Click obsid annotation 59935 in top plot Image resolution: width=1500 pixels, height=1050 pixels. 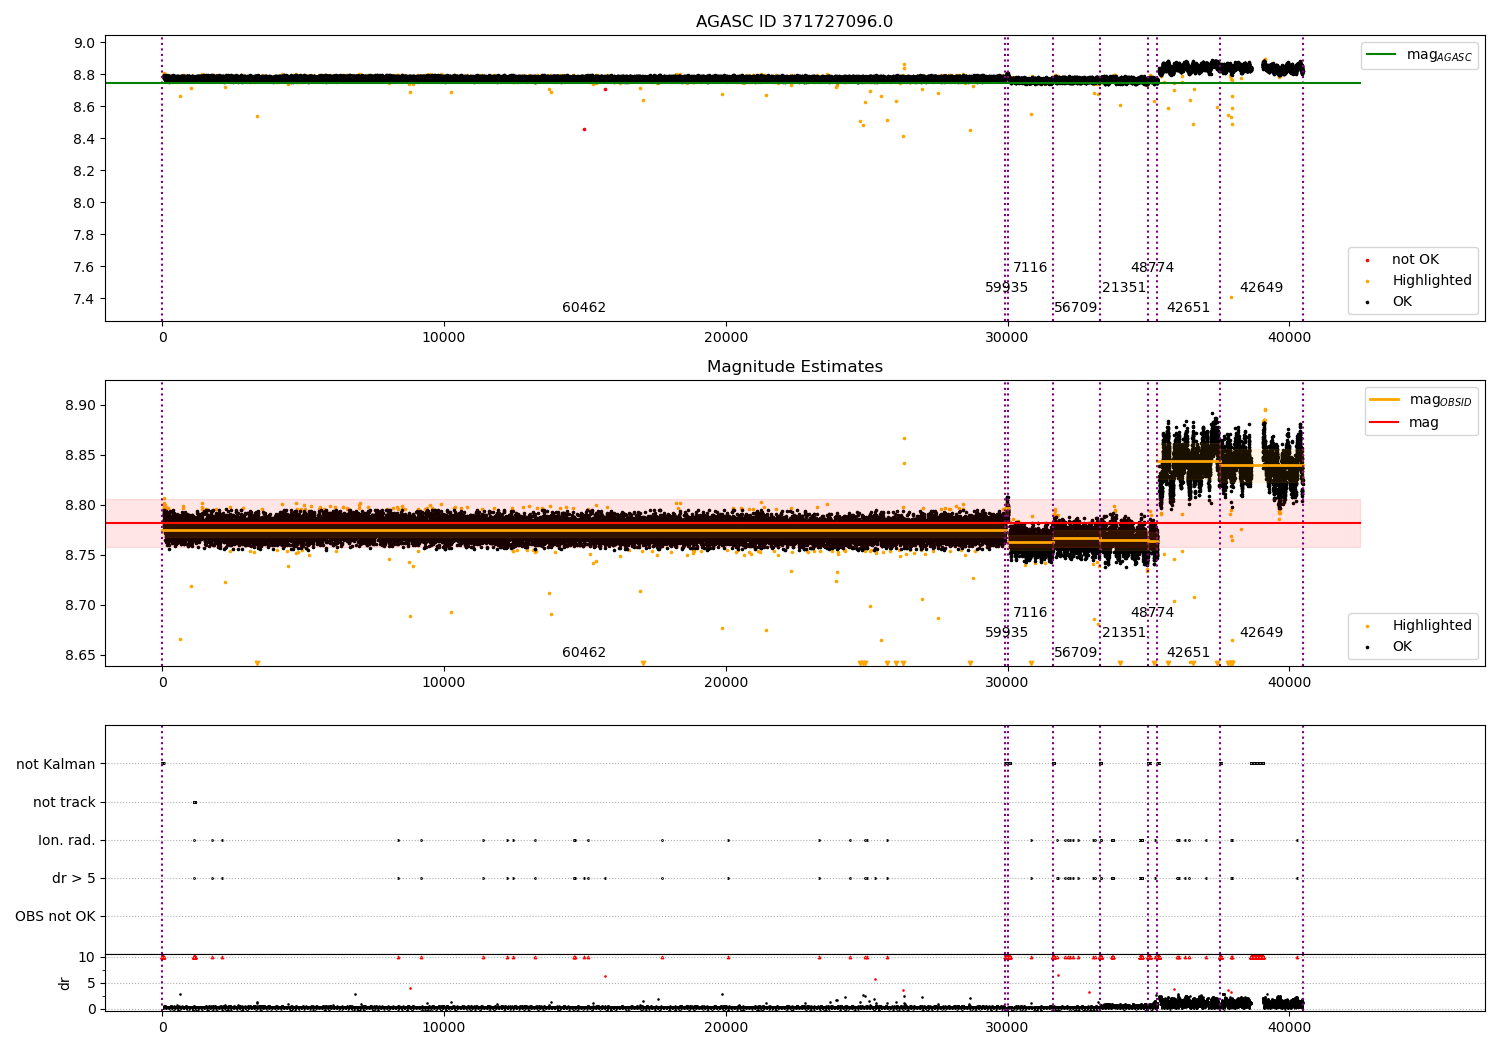[x=1006, y=288]
